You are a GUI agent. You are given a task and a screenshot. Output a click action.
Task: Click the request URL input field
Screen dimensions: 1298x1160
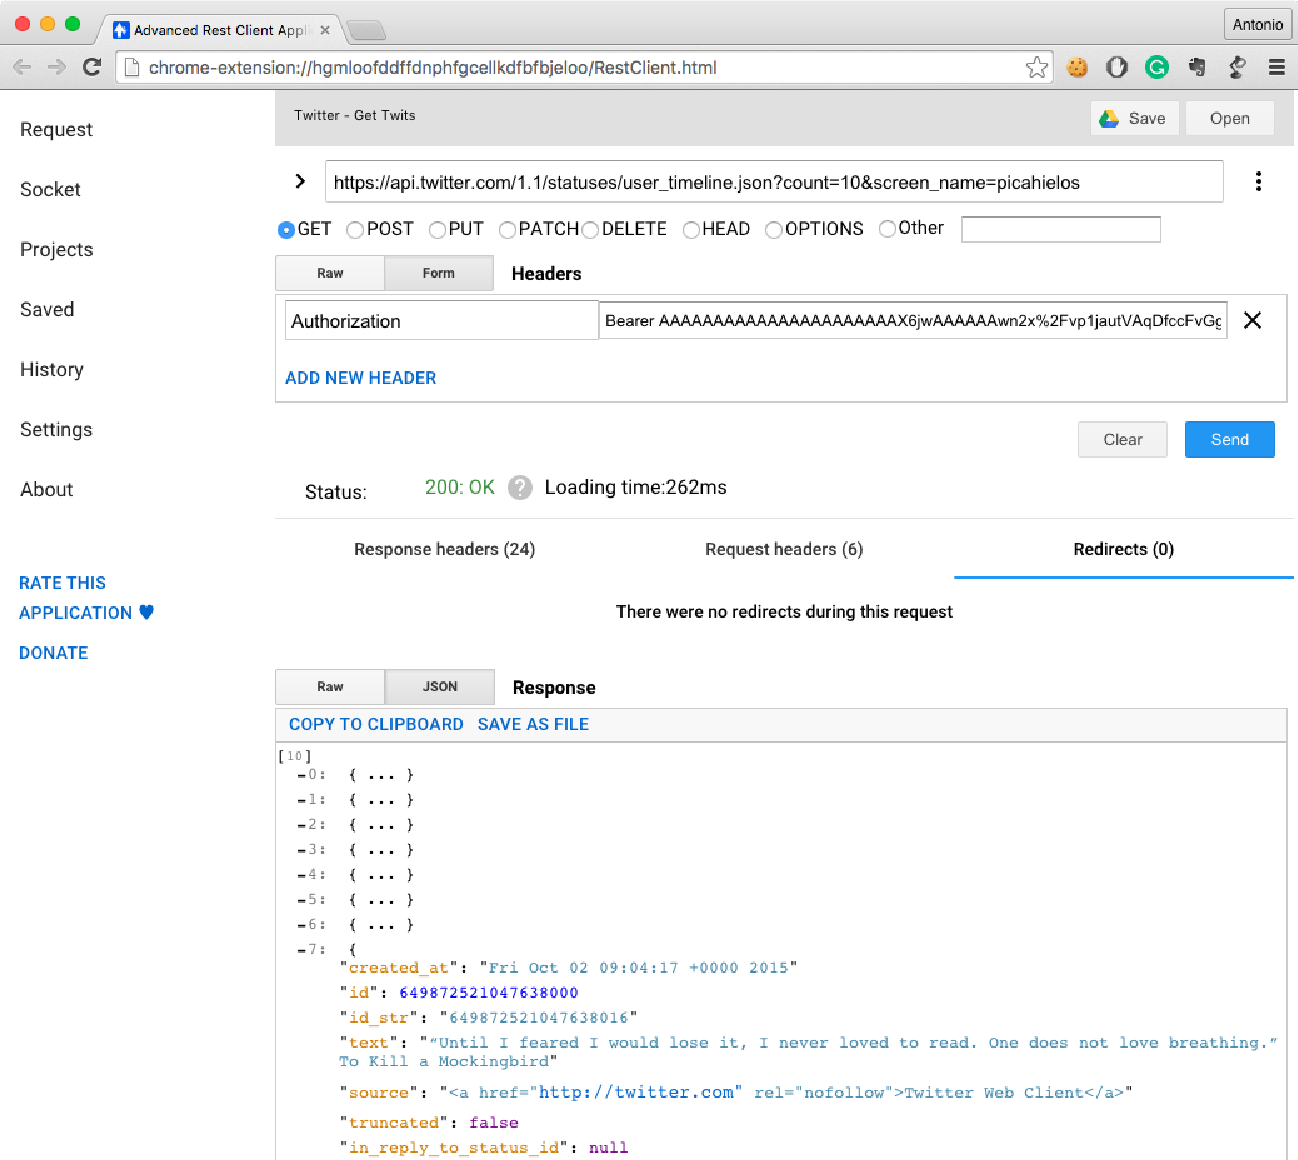pyautogui.click(x=774, y=182)
